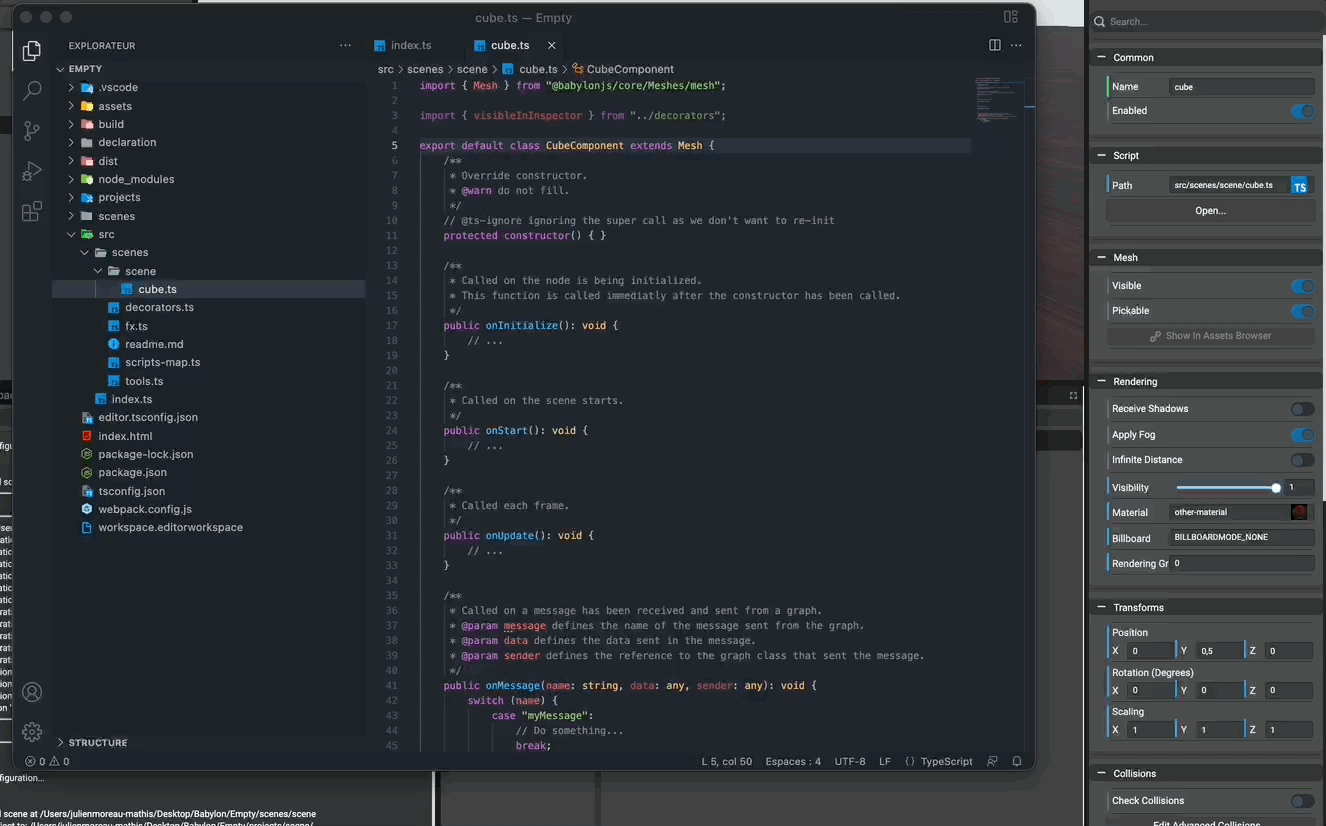Screen dimensions: 1326x826
Task: Open notifications from the status bar bell
Action: [x=1017, y=761]
